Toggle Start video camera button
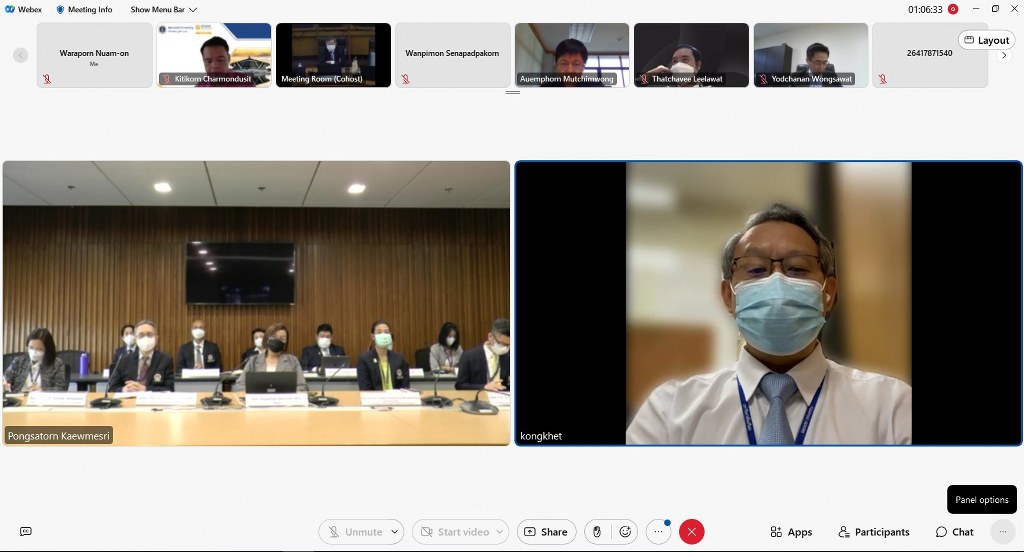This screenshot has height=552, width=1024. point(454,532)
